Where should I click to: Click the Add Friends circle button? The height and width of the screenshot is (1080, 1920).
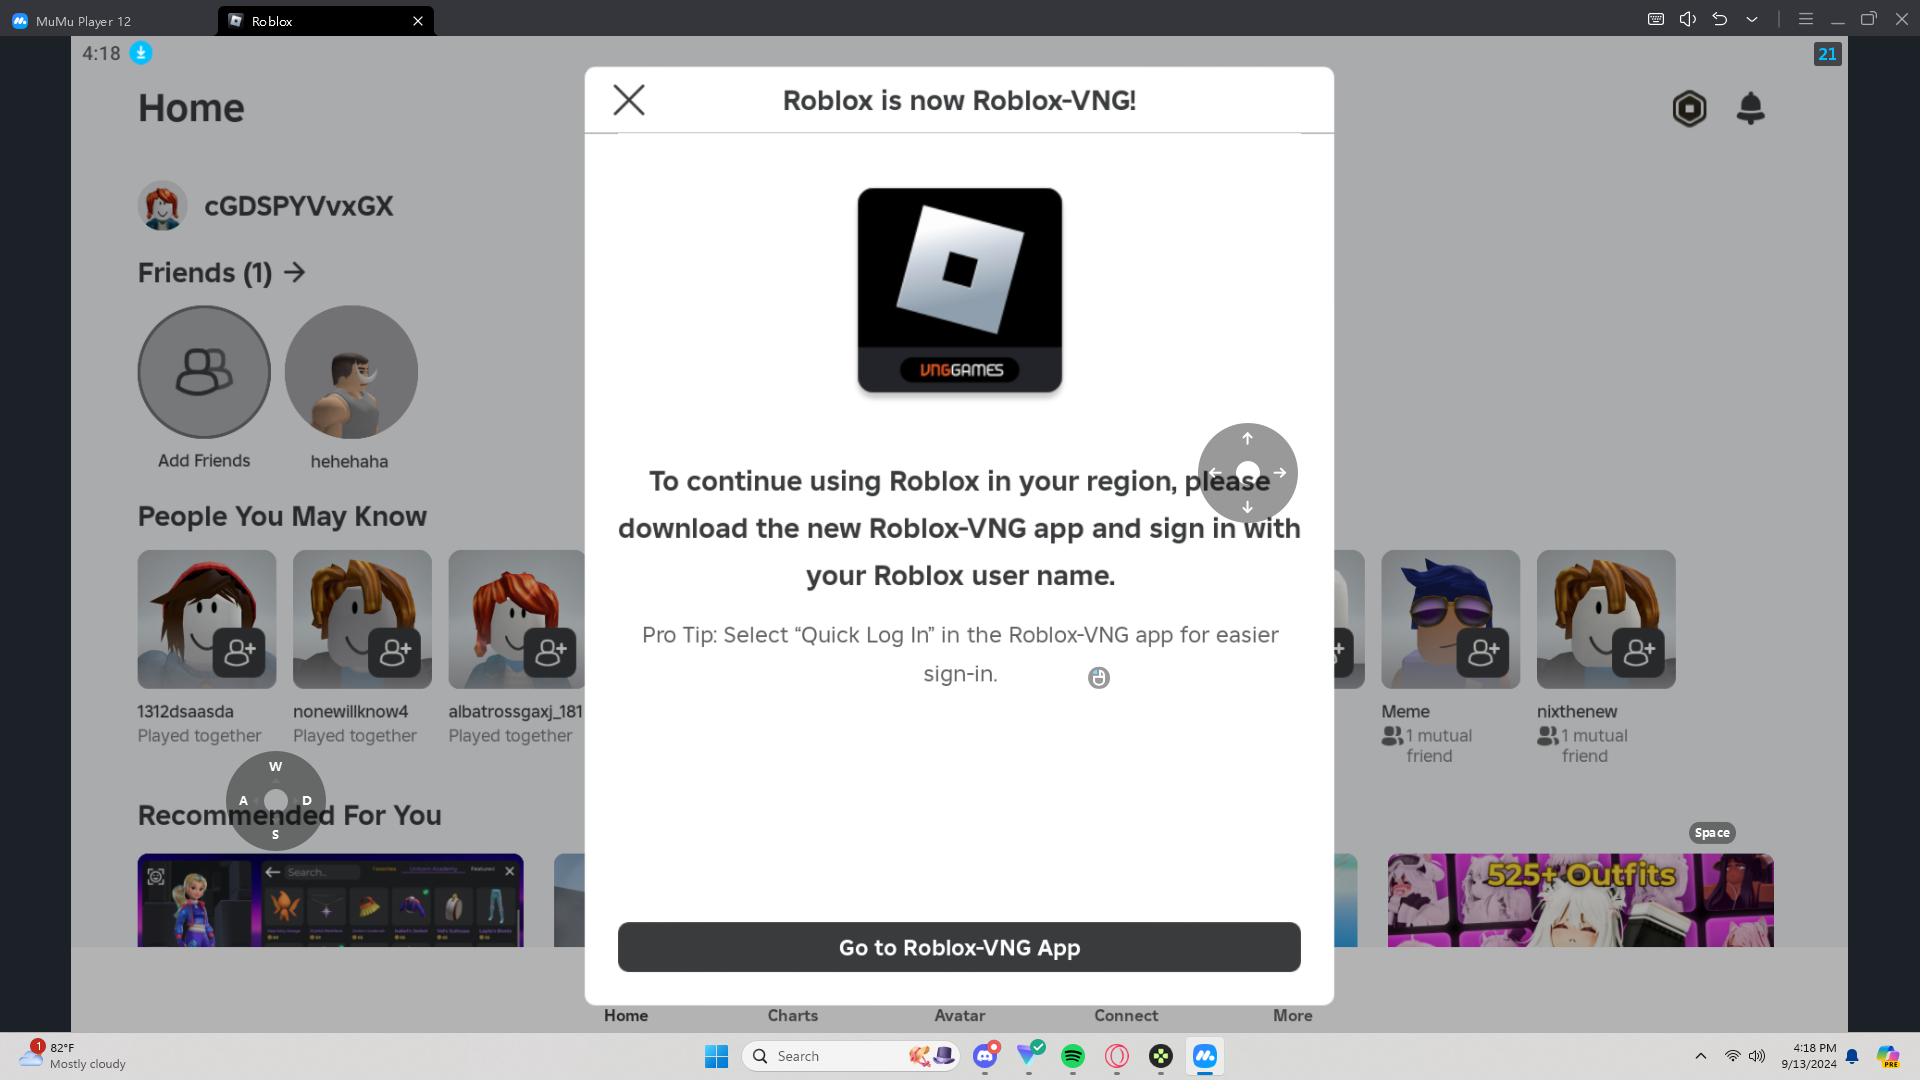tap(204, 372)
